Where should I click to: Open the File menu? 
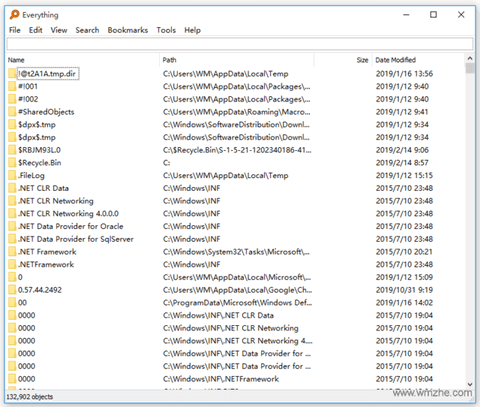click(15, 30)
